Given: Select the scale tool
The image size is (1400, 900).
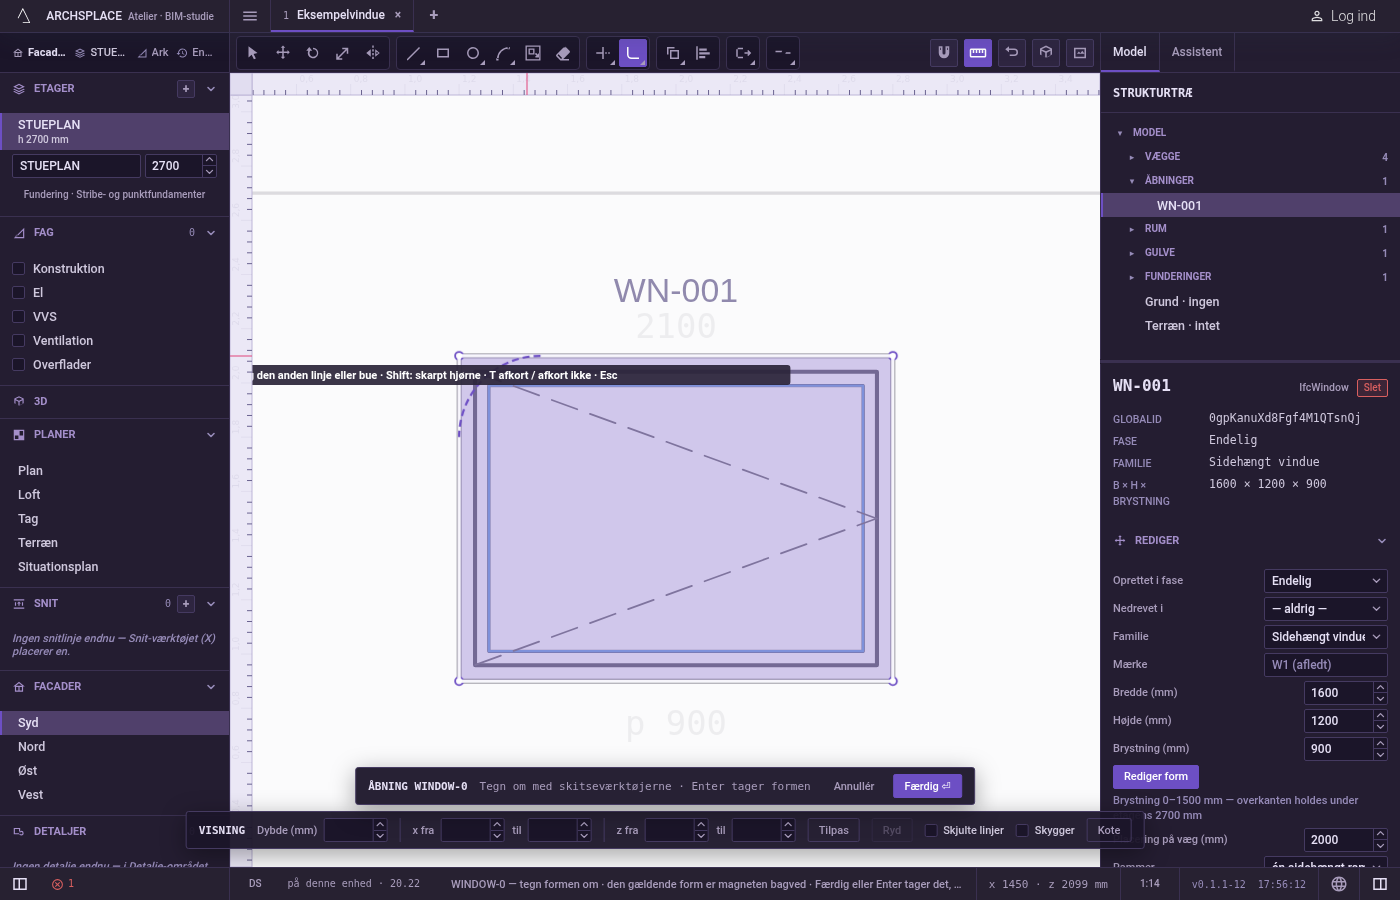Looking at the screenshot, I should click(343, 53).
